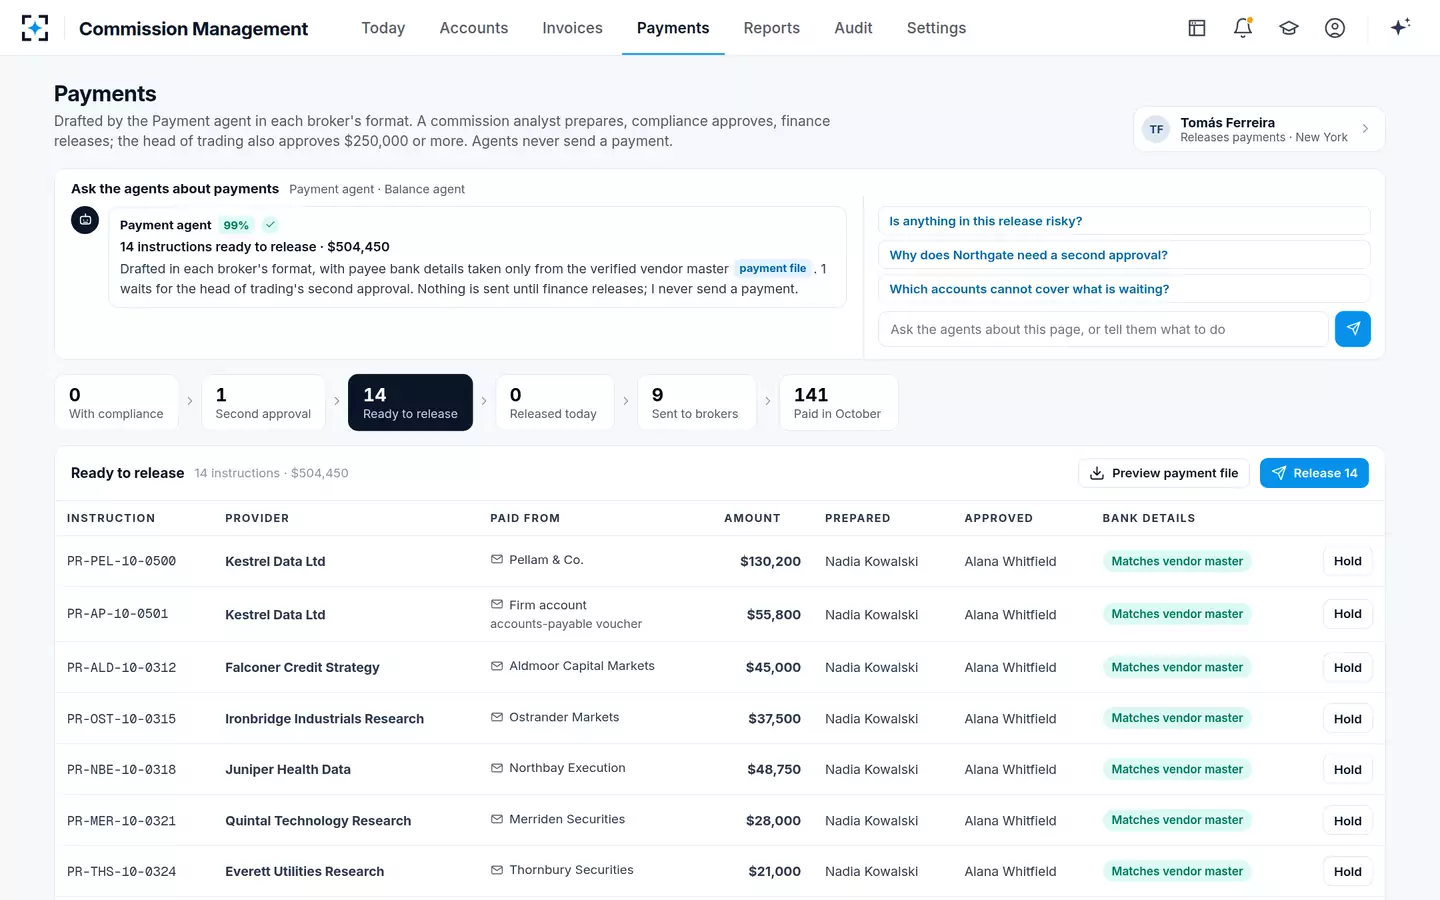Click the envelope icon beside Merriden Securities

point(497,819)
